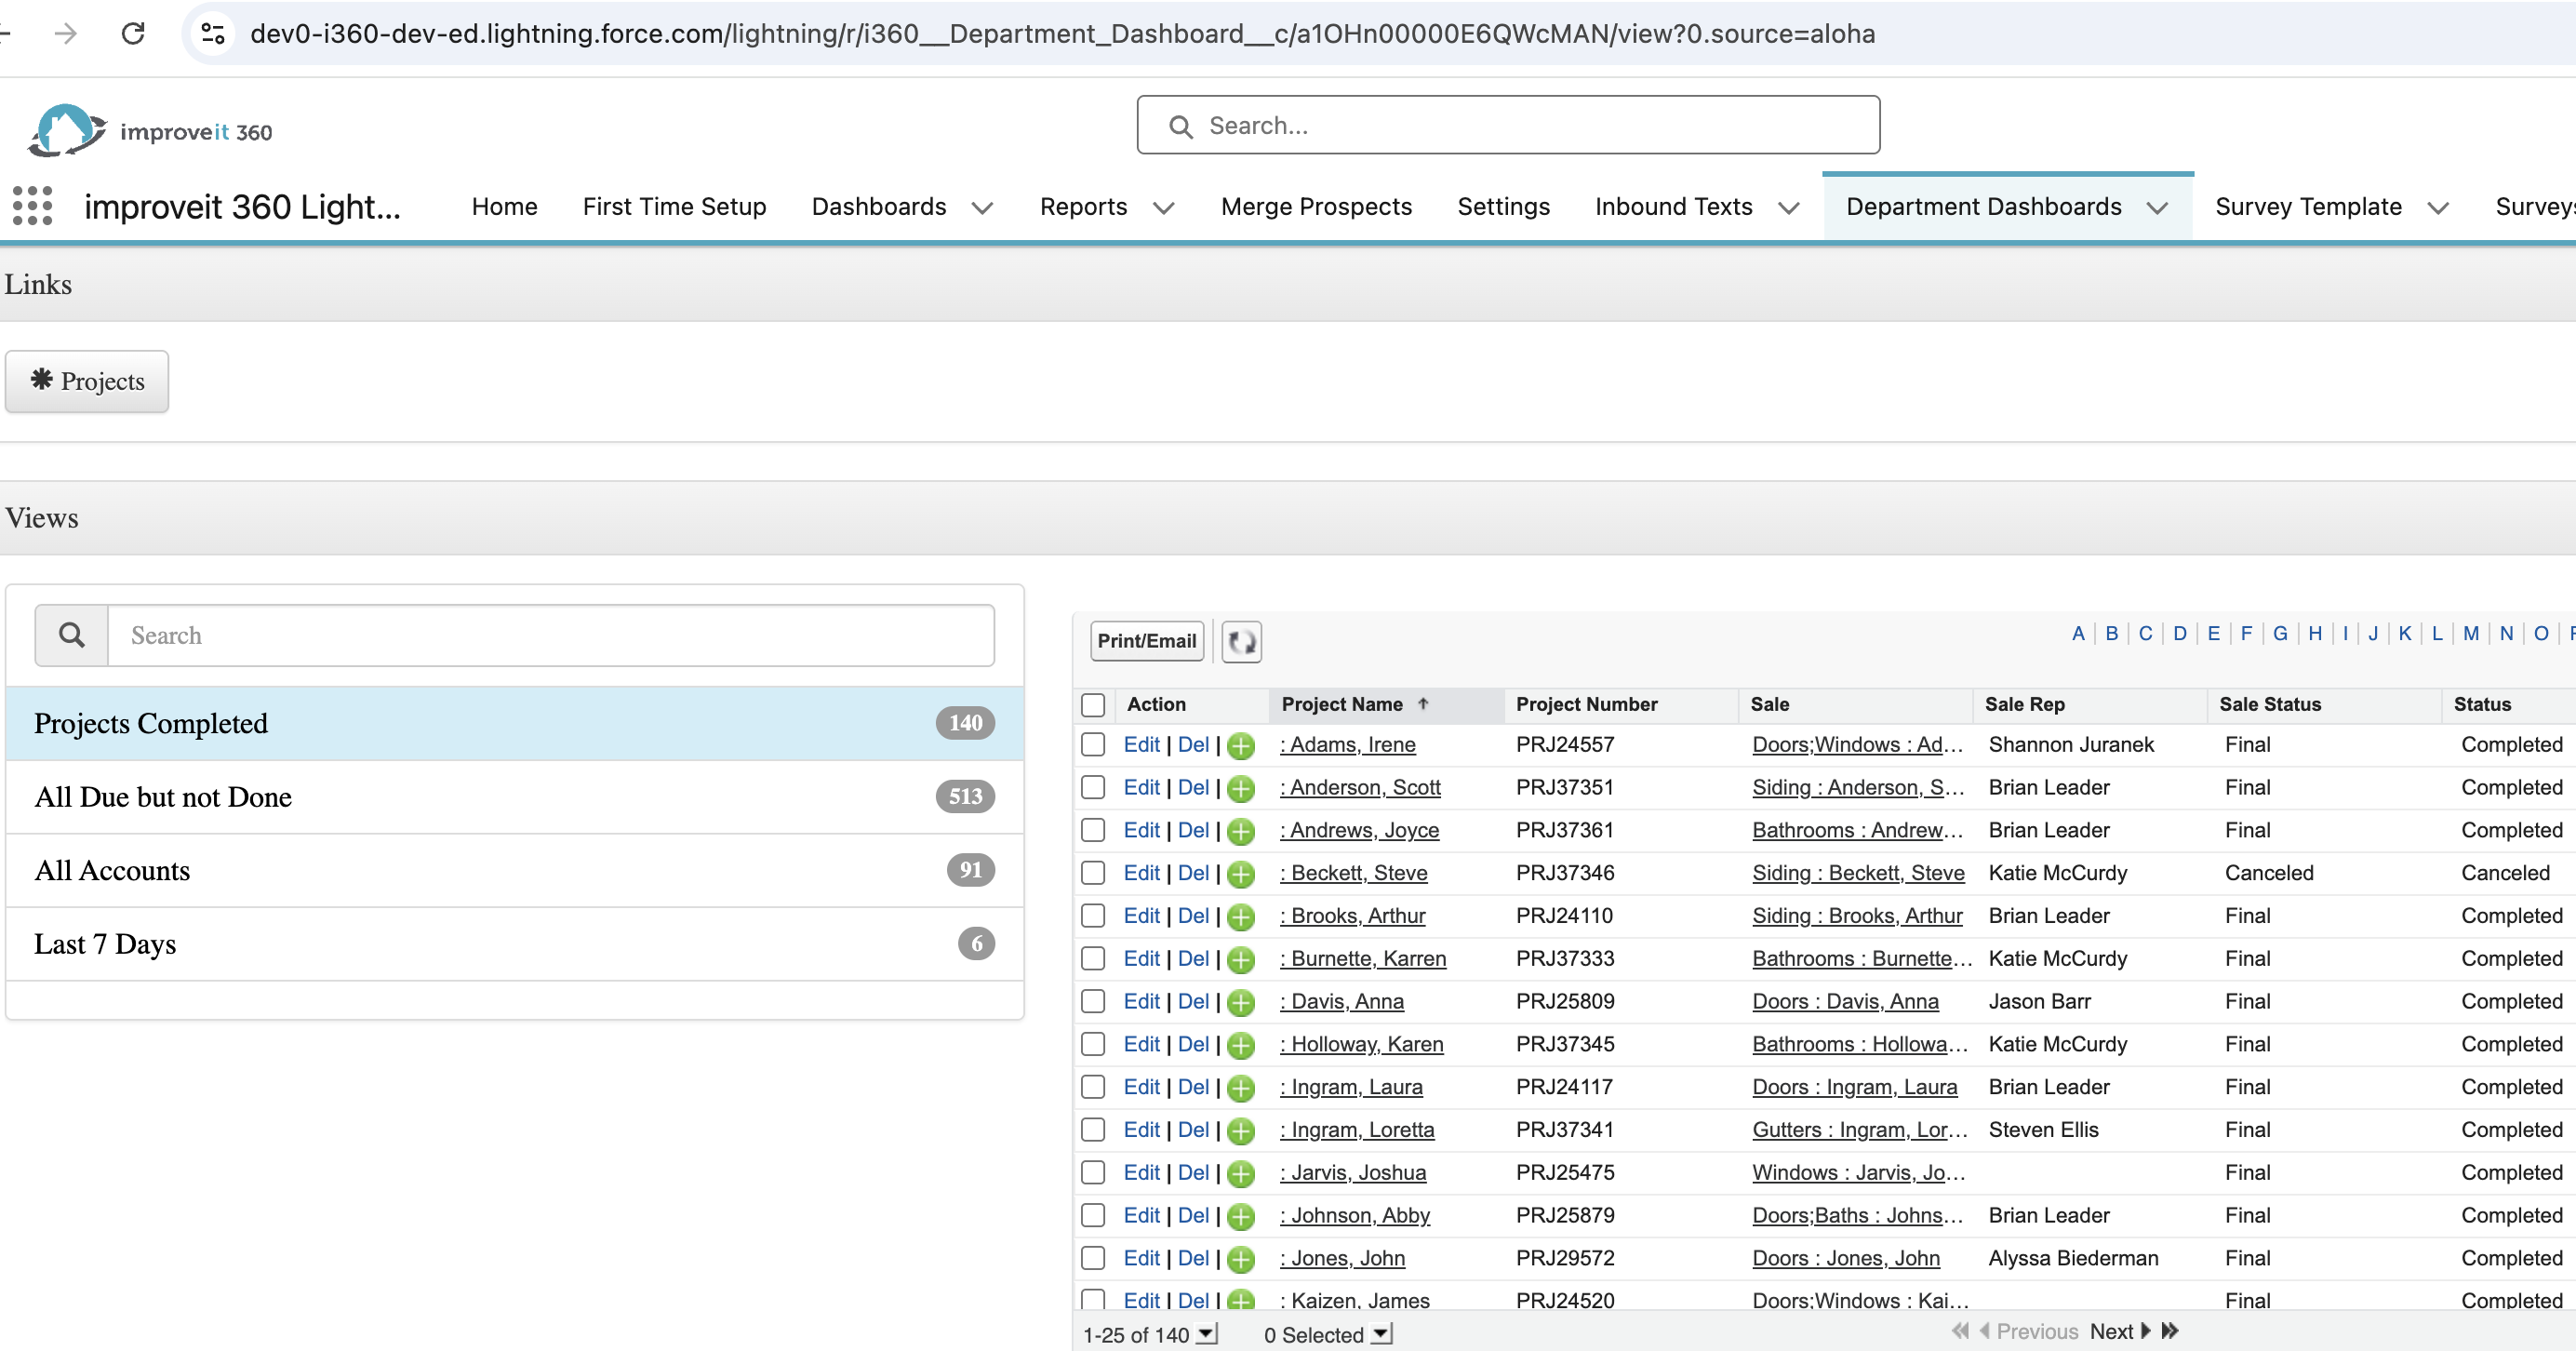Open the Davis, Anna project link
Screen dimensions: 2576x1351
[x=1342, y=1002]
